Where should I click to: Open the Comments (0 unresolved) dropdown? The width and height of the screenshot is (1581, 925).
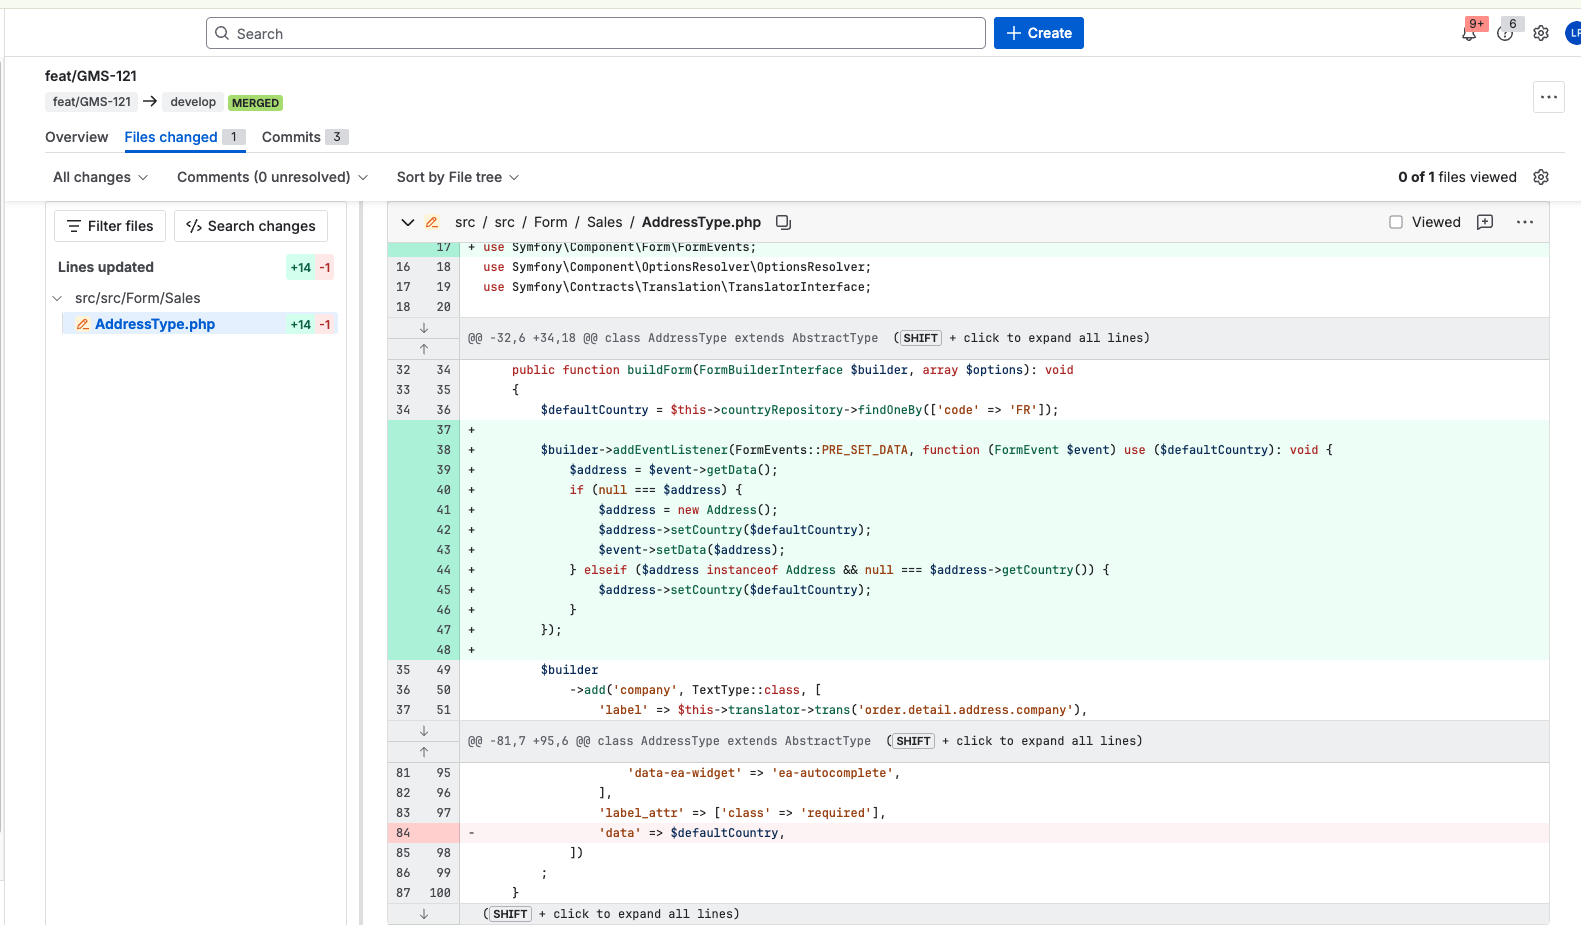click(x=272, y=177)
